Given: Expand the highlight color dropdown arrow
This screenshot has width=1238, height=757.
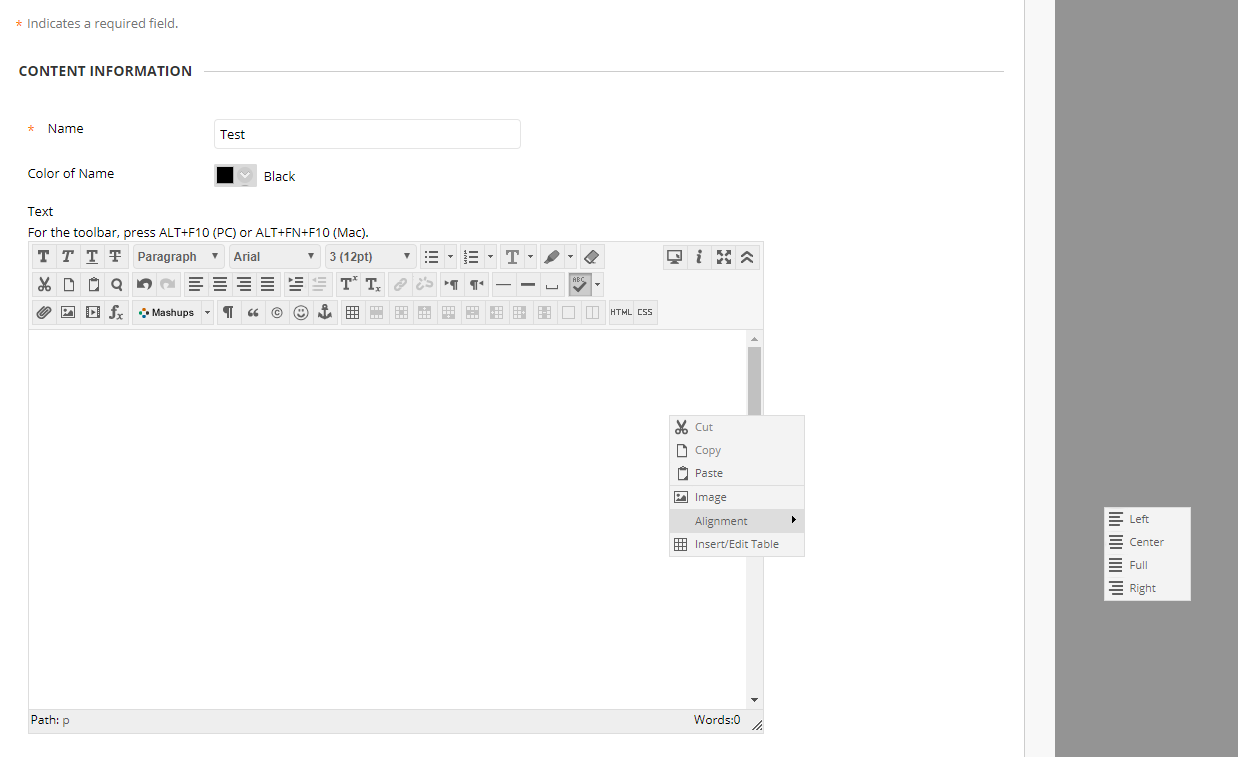Looking at the screenshot, I should click(x=571, y=257).
